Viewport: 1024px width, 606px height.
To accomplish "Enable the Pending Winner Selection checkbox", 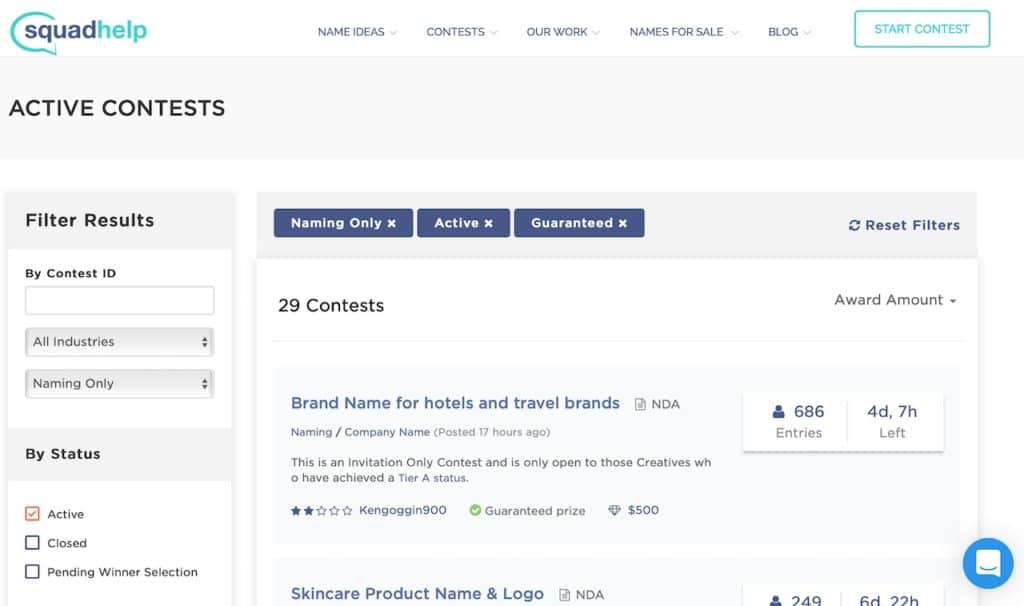I will 32,571.
